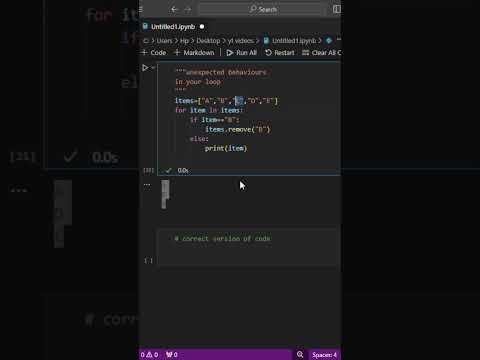Click the empty execution count brackets of second cell
The width and height of the screenshot is (480, 360).
[x=148, y=260]
